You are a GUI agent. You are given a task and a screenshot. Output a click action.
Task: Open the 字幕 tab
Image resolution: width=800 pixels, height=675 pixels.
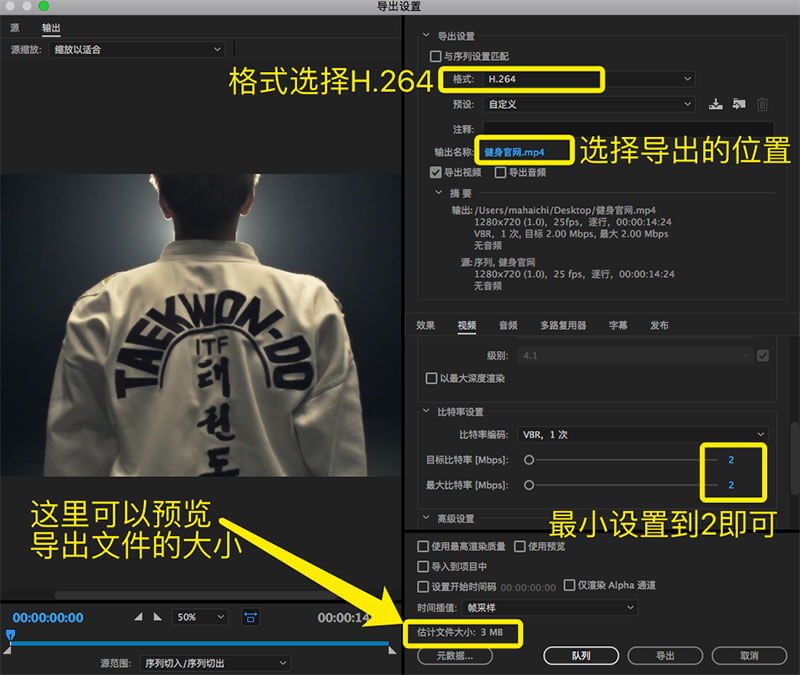(x=618, y=325)
